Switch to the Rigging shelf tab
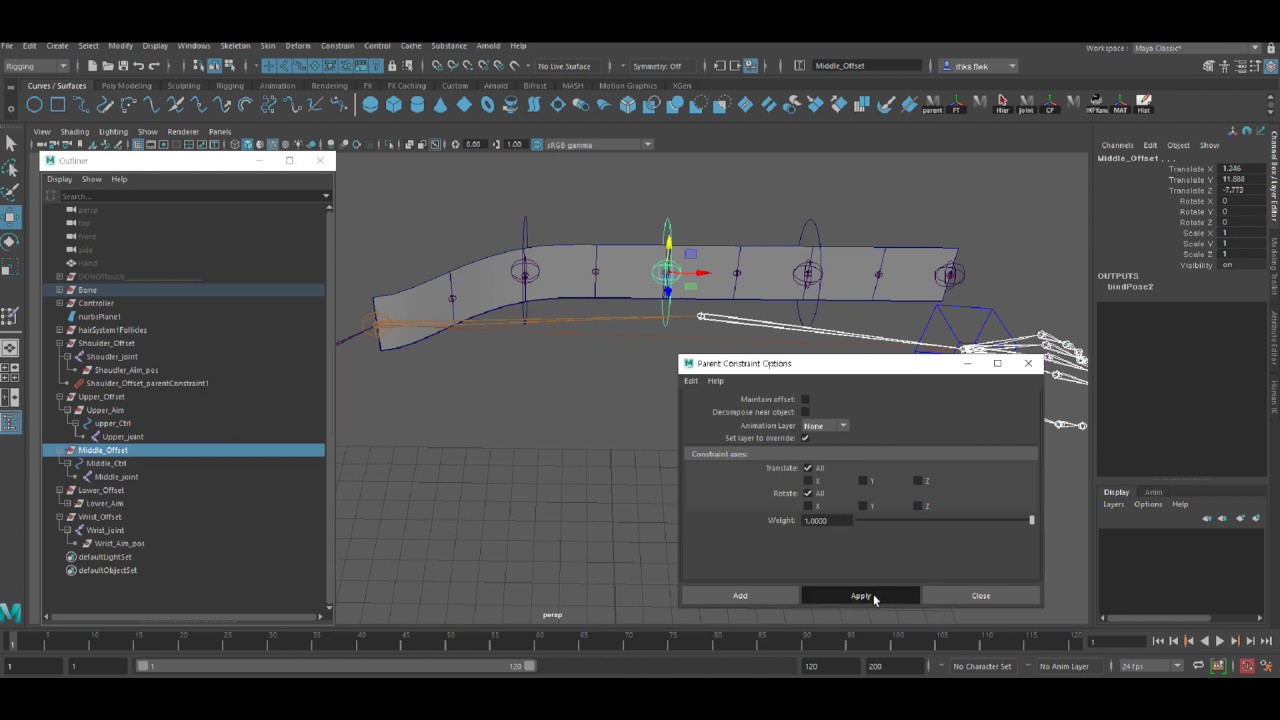 [230, 86]
